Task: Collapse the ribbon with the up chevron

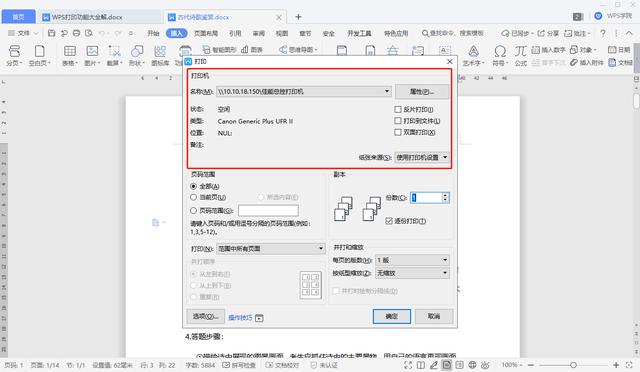Action: (x=629, y=33)
